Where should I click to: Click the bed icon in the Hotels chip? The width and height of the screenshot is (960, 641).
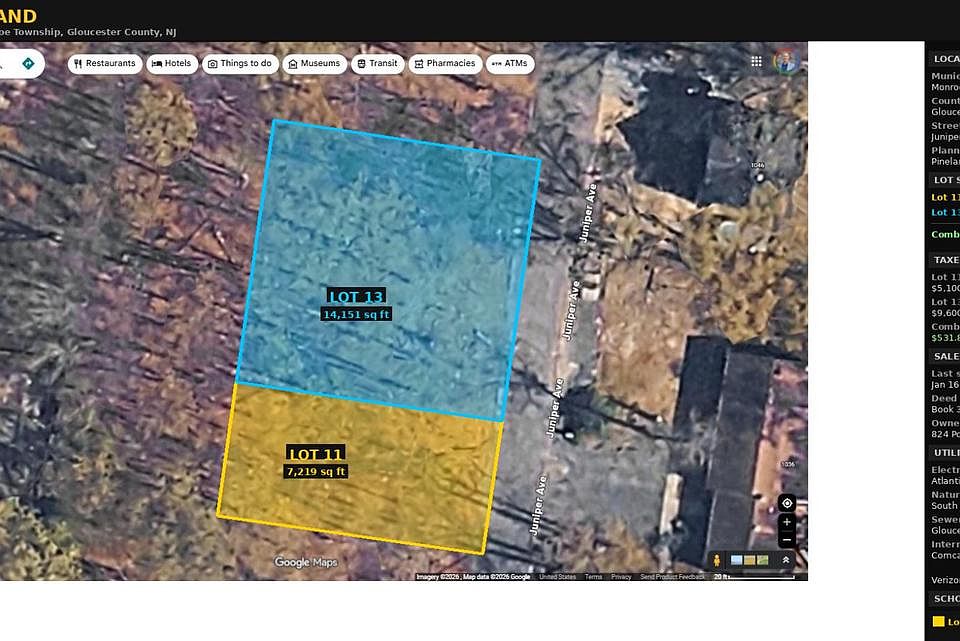tap(157, 64)
